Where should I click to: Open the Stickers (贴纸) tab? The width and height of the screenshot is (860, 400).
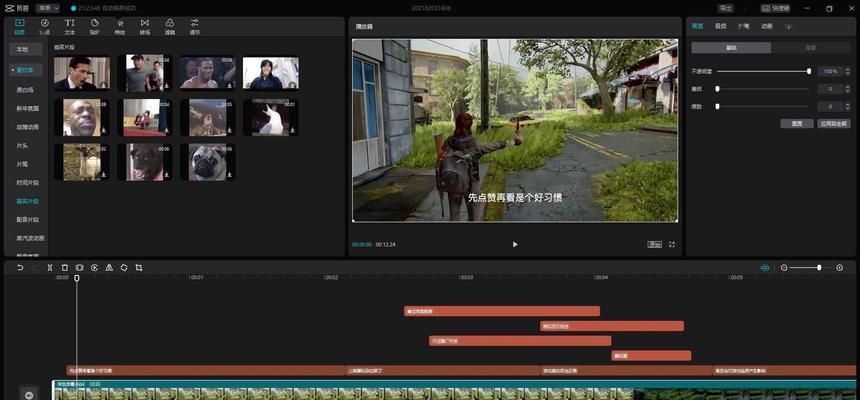(95, 26)
